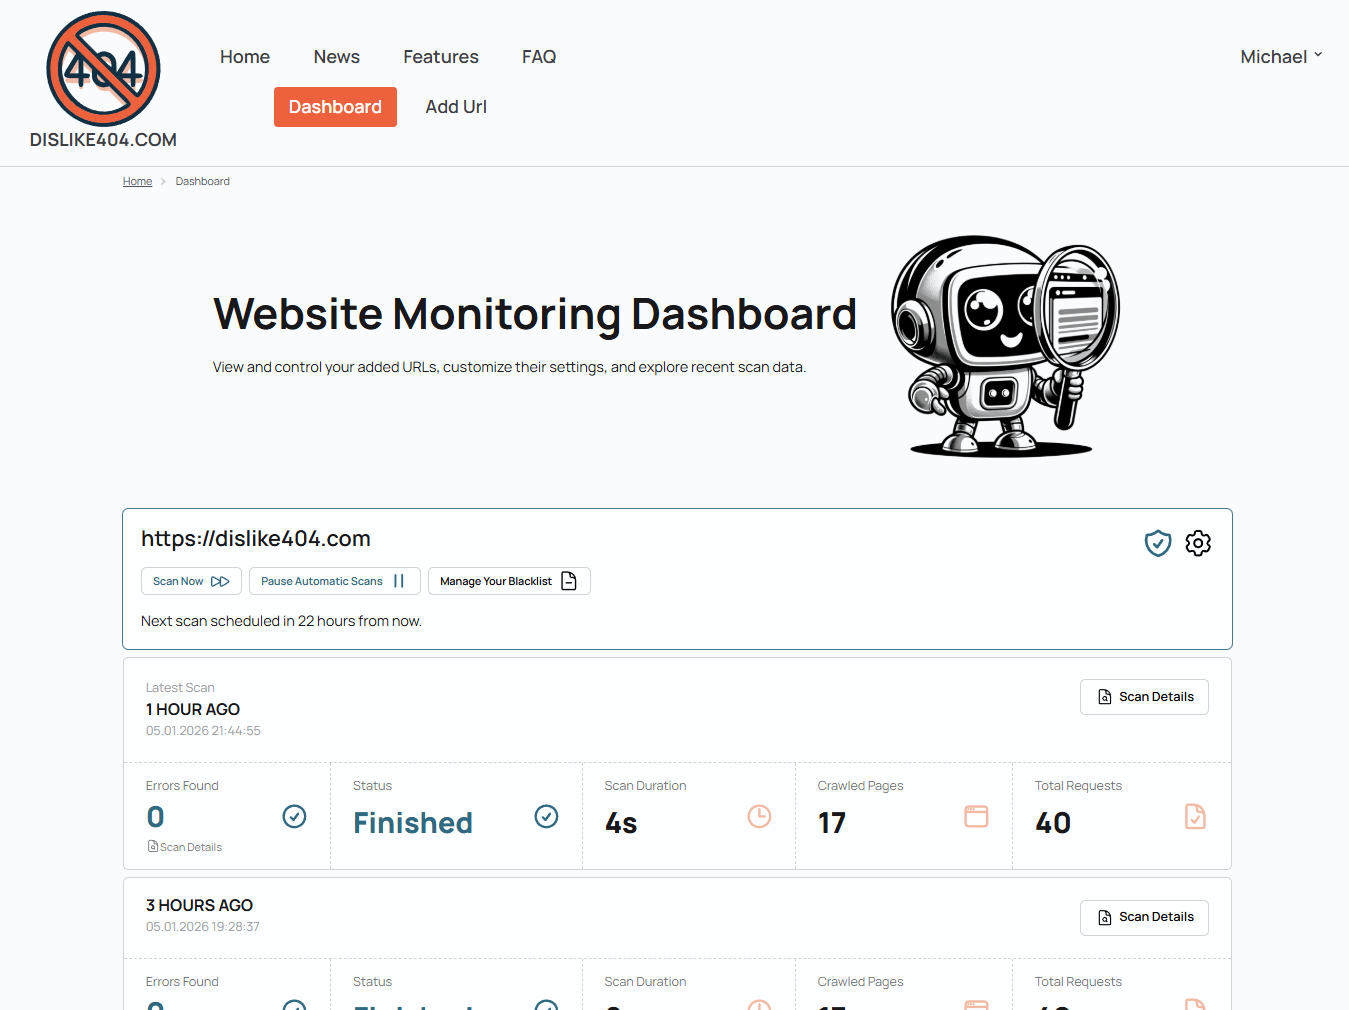Pause automatic scans for dislike404.com
1349x1010 pixels.
point(334,580)
